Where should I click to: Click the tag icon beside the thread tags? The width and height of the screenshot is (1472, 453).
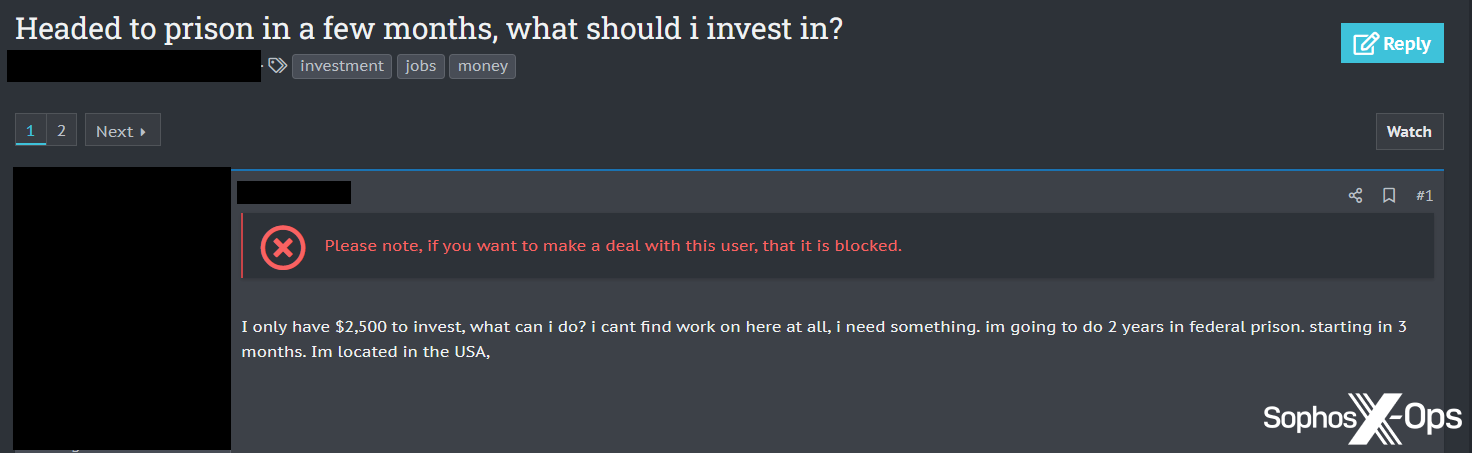[277, 66]
